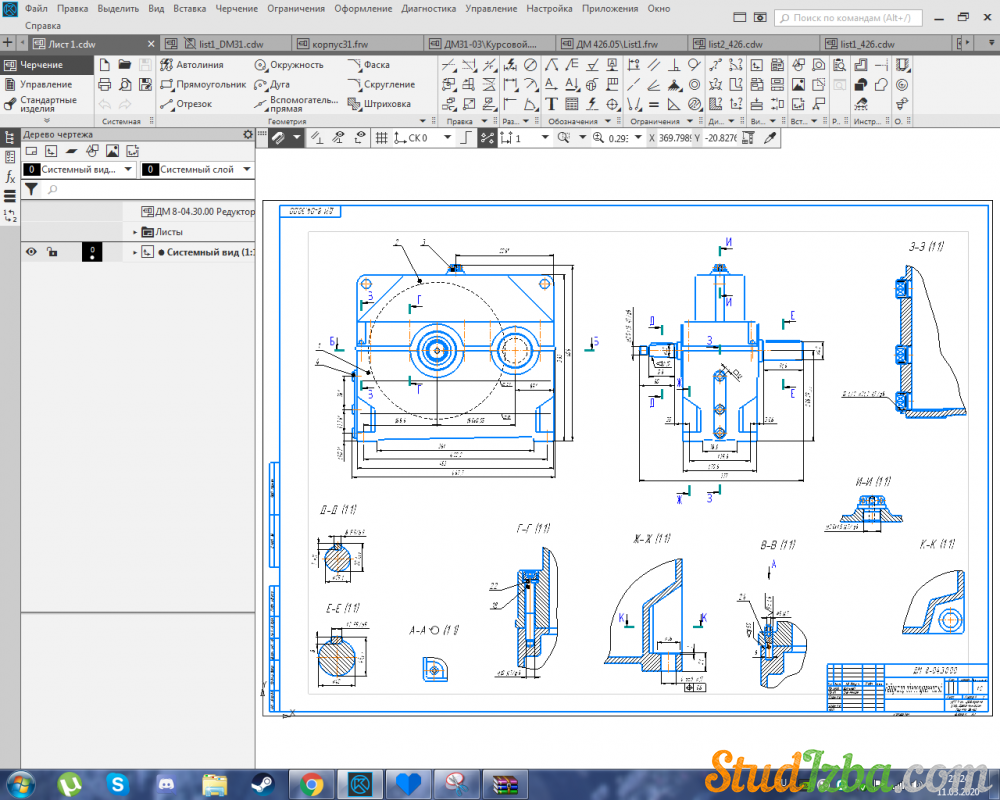Open the СК 0 coordinate system dropdown
This screenshot has height=800, width=1000.
click(447, 138)
